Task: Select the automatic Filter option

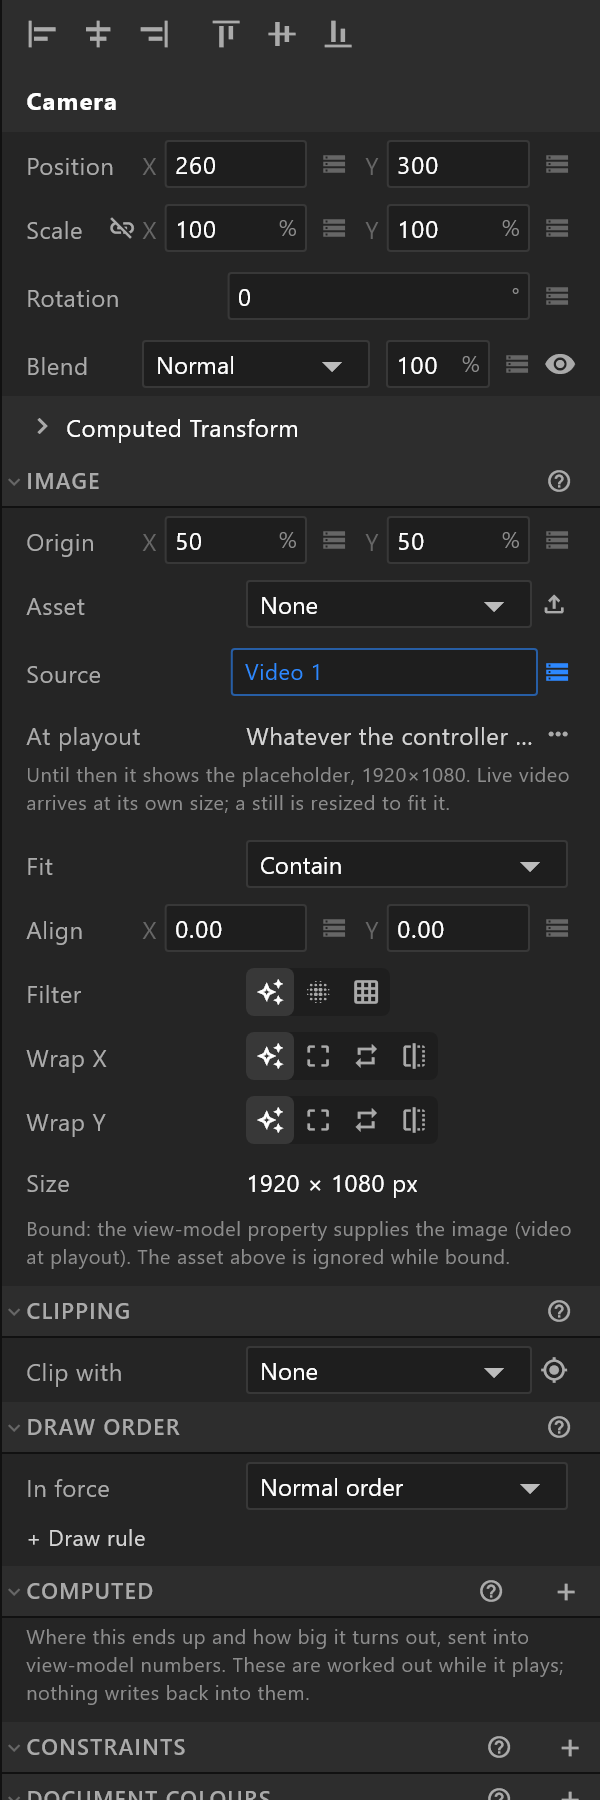Action: (270, 992)
